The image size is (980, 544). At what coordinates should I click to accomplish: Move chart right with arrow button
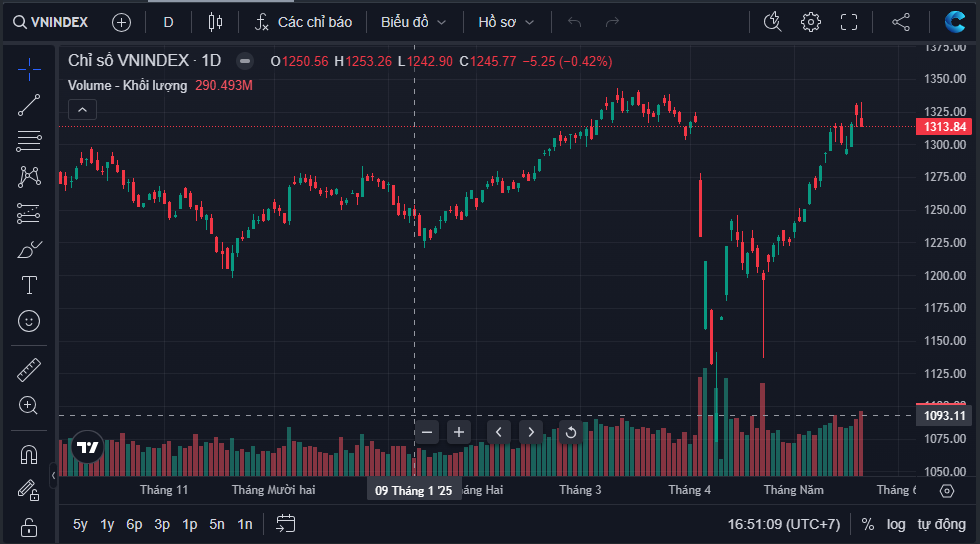(x=531, y=432)
